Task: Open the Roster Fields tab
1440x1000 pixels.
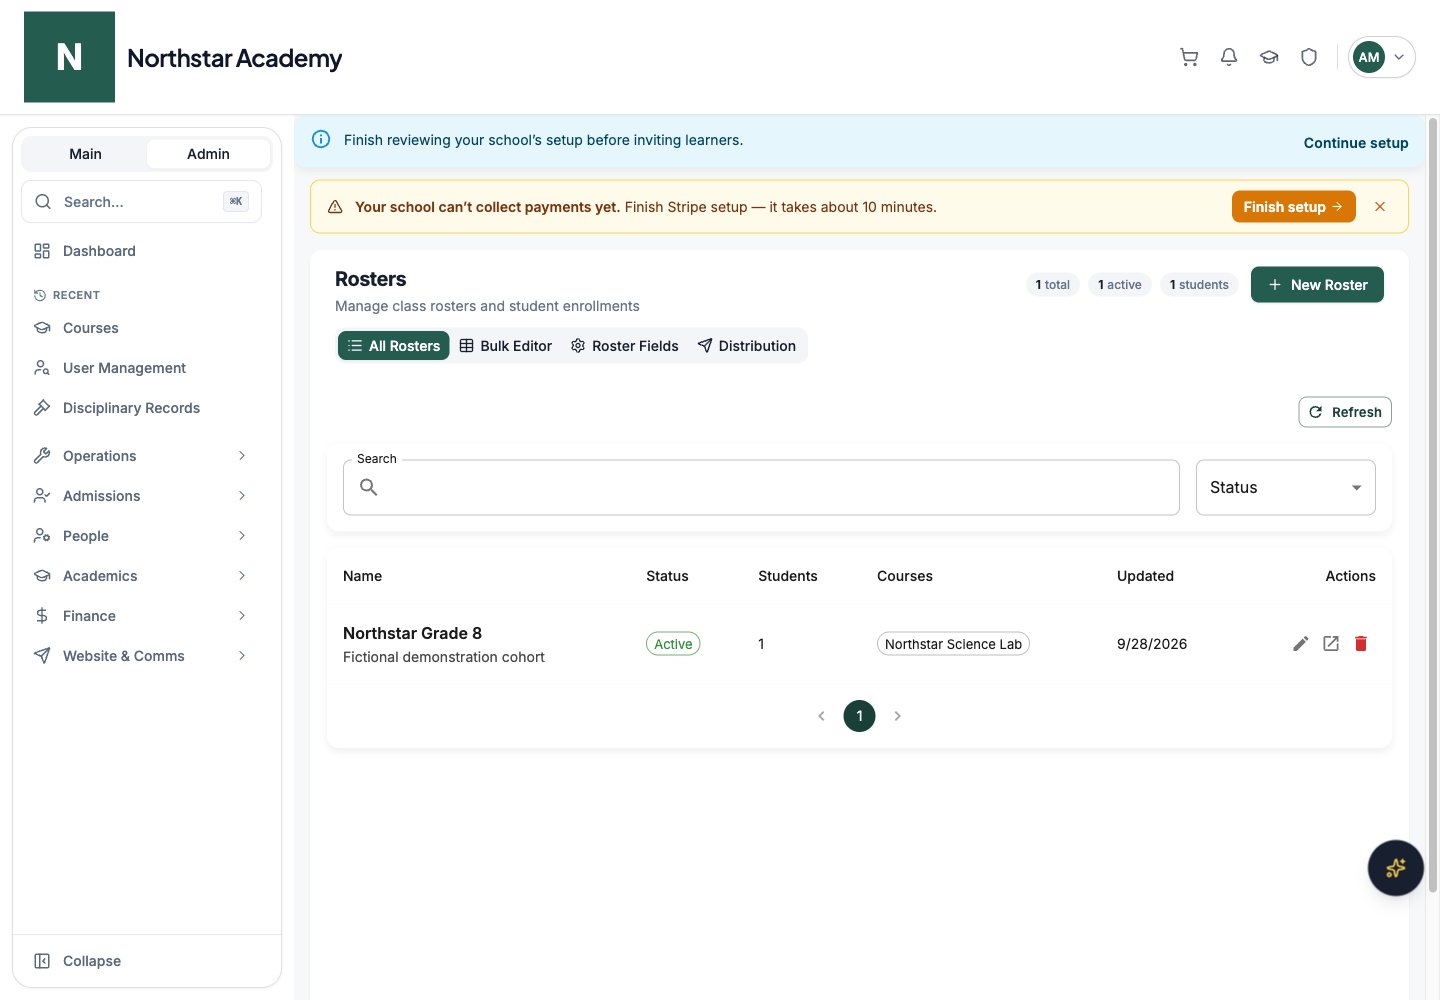Action: [625, 346]
